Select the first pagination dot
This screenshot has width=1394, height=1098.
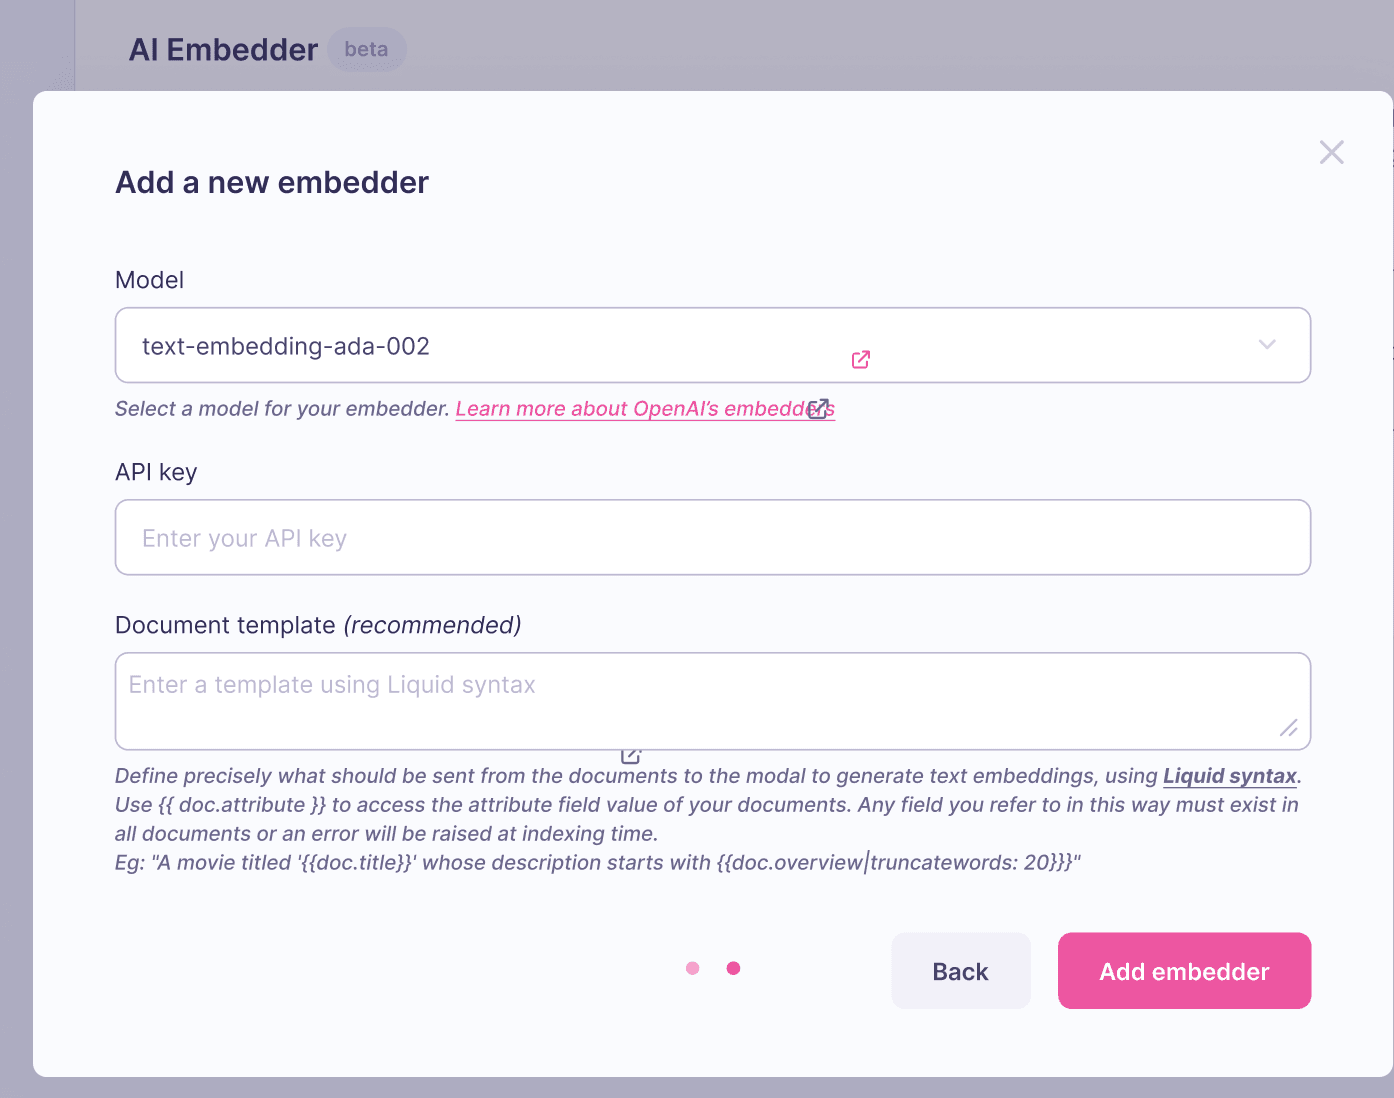coord(692,968)
